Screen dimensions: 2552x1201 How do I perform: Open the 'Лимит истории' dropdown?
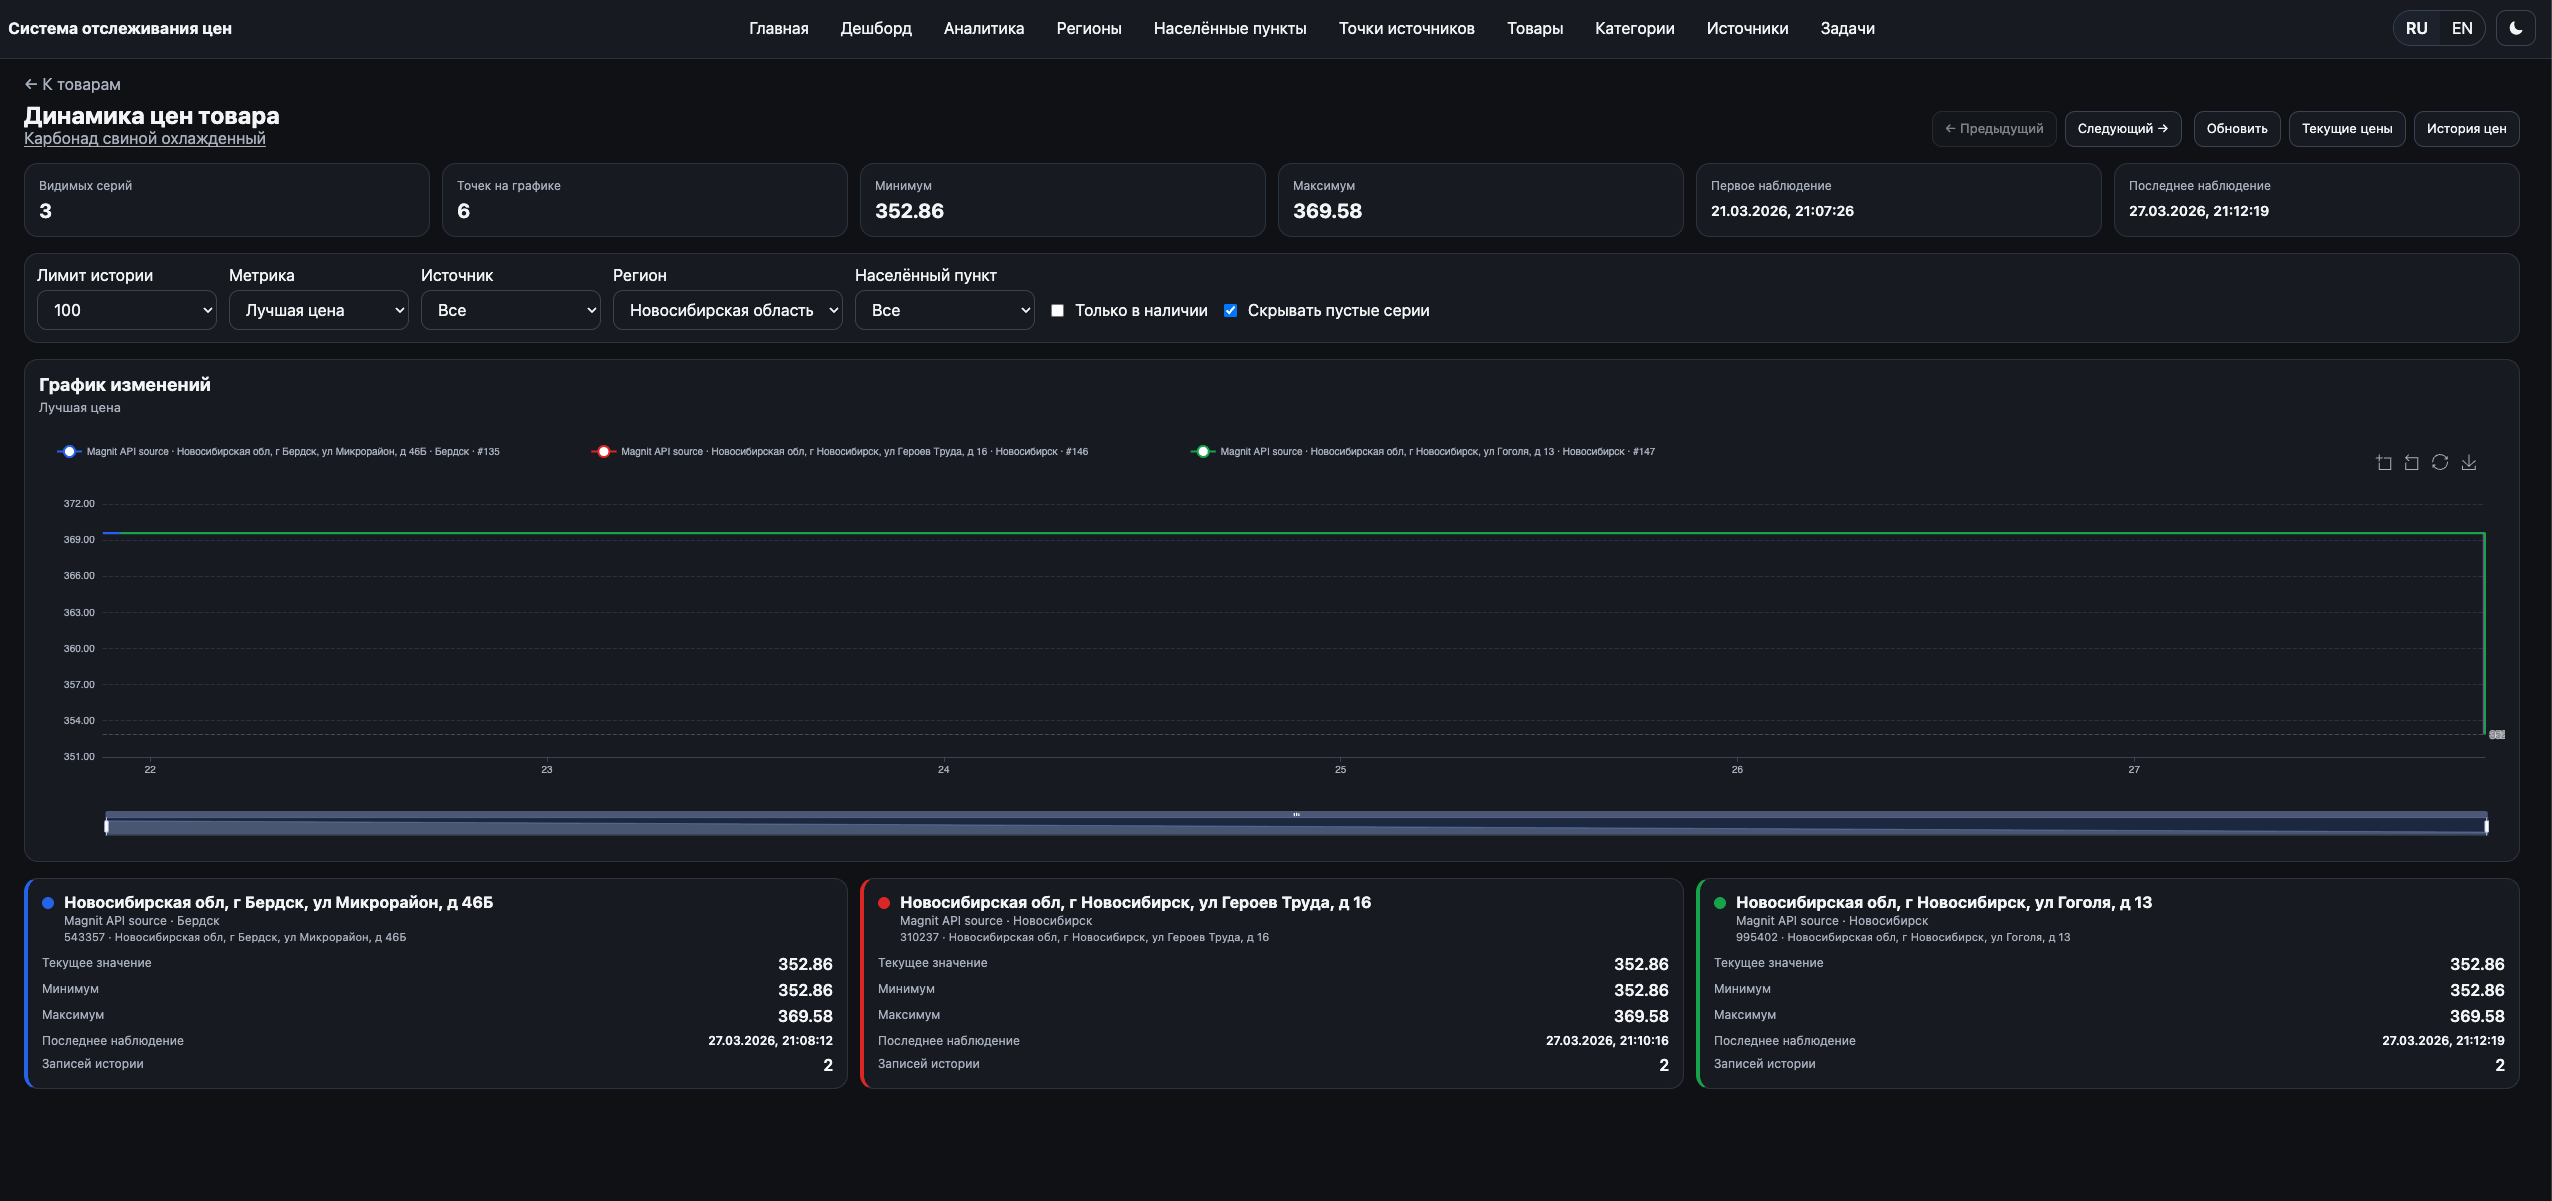coord(127,310)
